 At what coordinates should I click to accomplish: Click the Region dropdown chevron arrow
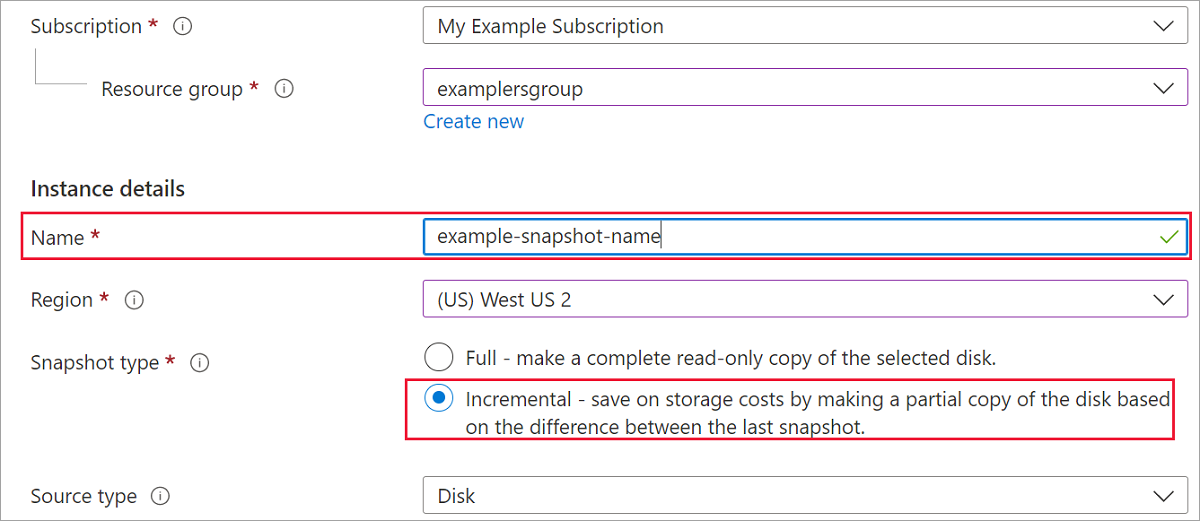[1163, 300]
